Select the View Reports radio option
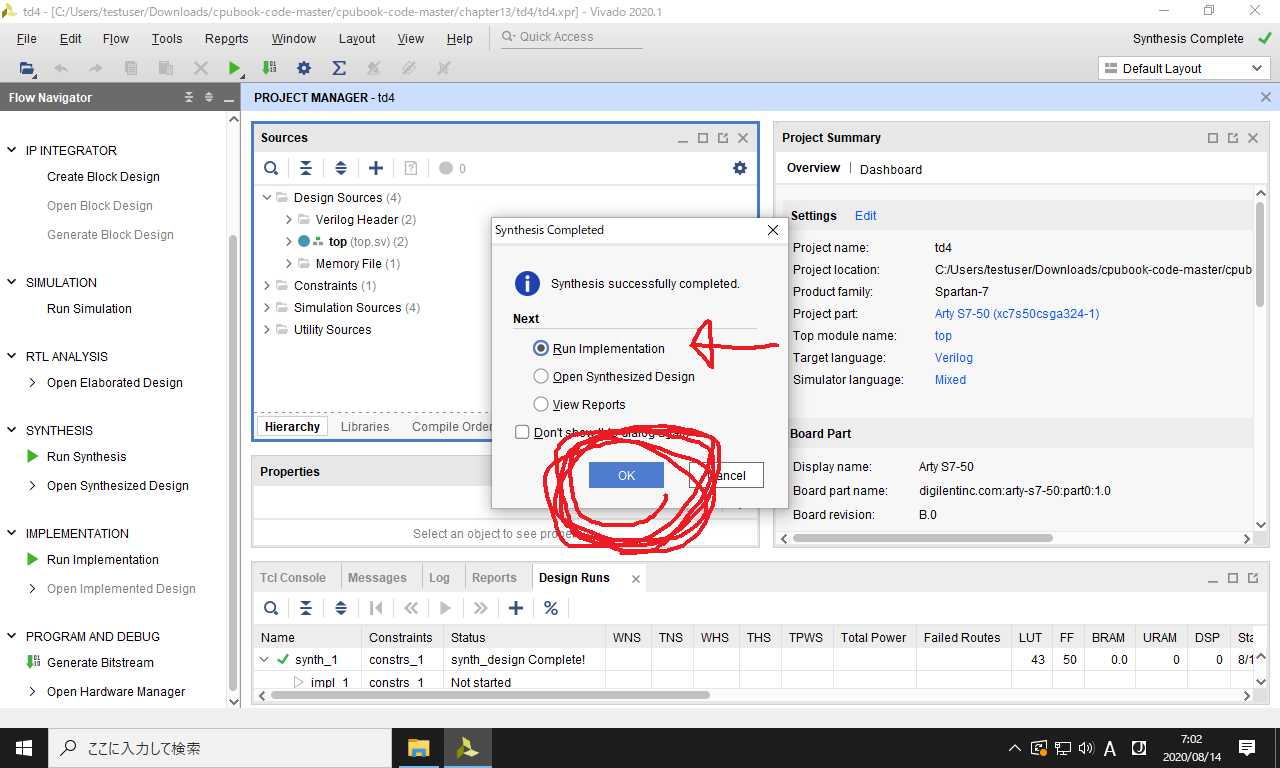Image resolution: width=1280 pixels, height=768 pixels. click(541, 405)
